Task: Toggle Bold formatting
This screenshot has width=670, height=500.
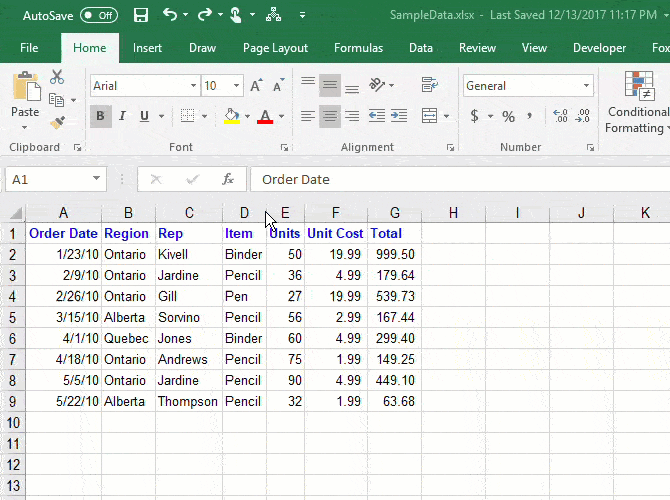Action: click(100, 116)
